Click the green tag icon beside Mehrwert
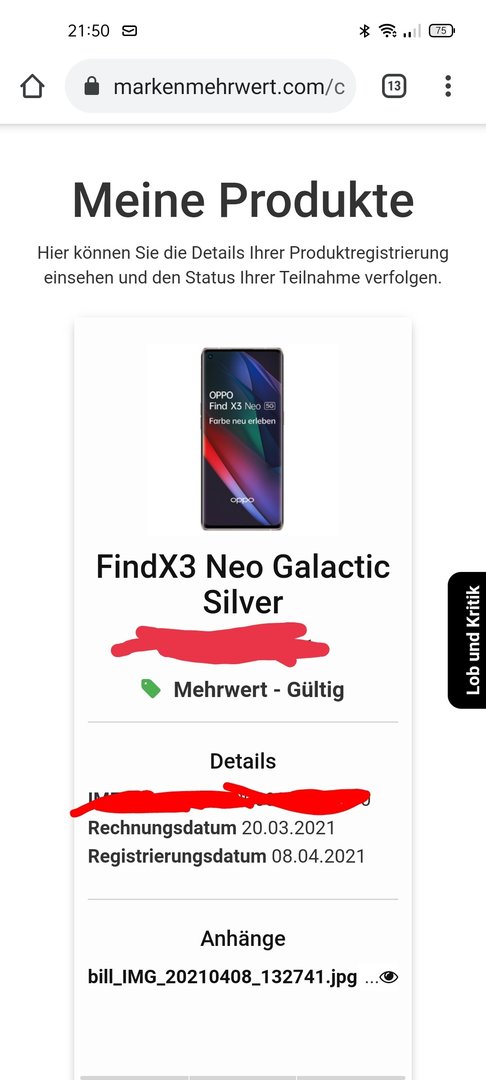This screenshot has width=486, height=1080. pos(151,688)
